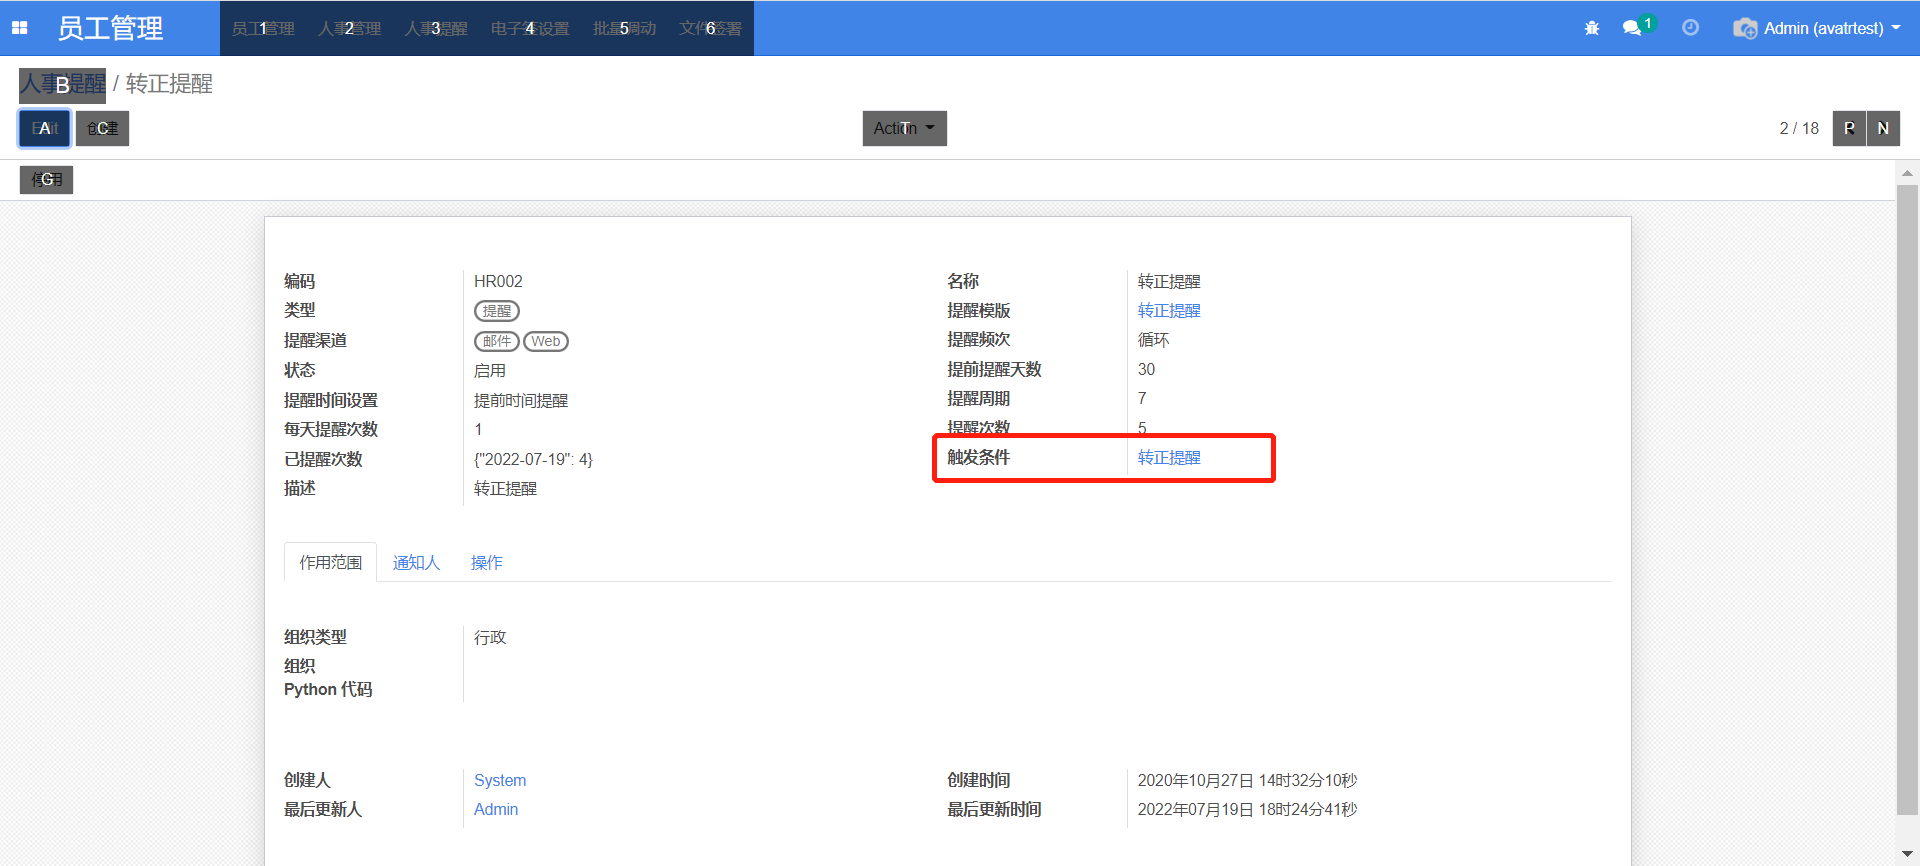Switch to the 操作 tab
The width and height of the screenshot is (1920, 866).
click(x=486, y=563)
